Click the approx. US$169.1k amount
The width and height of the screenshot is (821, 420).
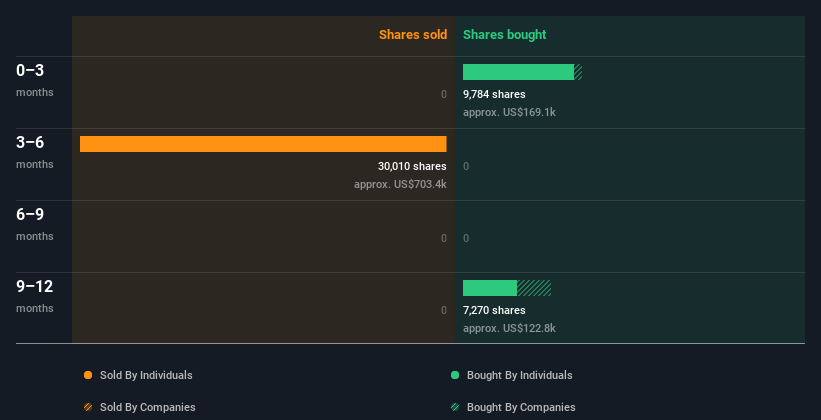pos(509,112)
